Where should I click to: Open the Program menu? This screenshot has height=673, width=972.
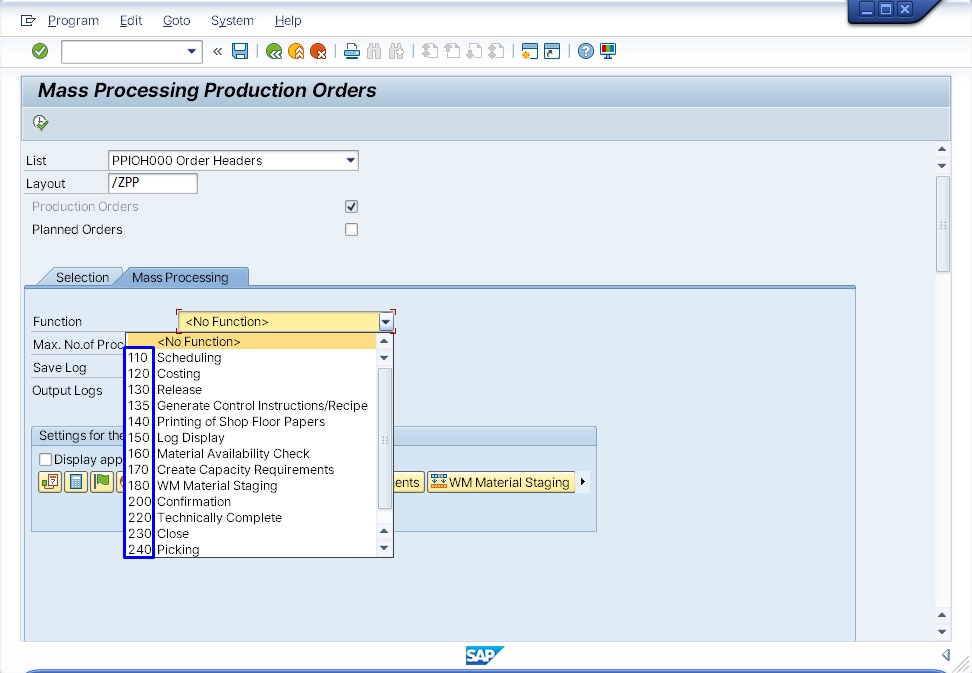pyautogui.click(x=73, y=20)
